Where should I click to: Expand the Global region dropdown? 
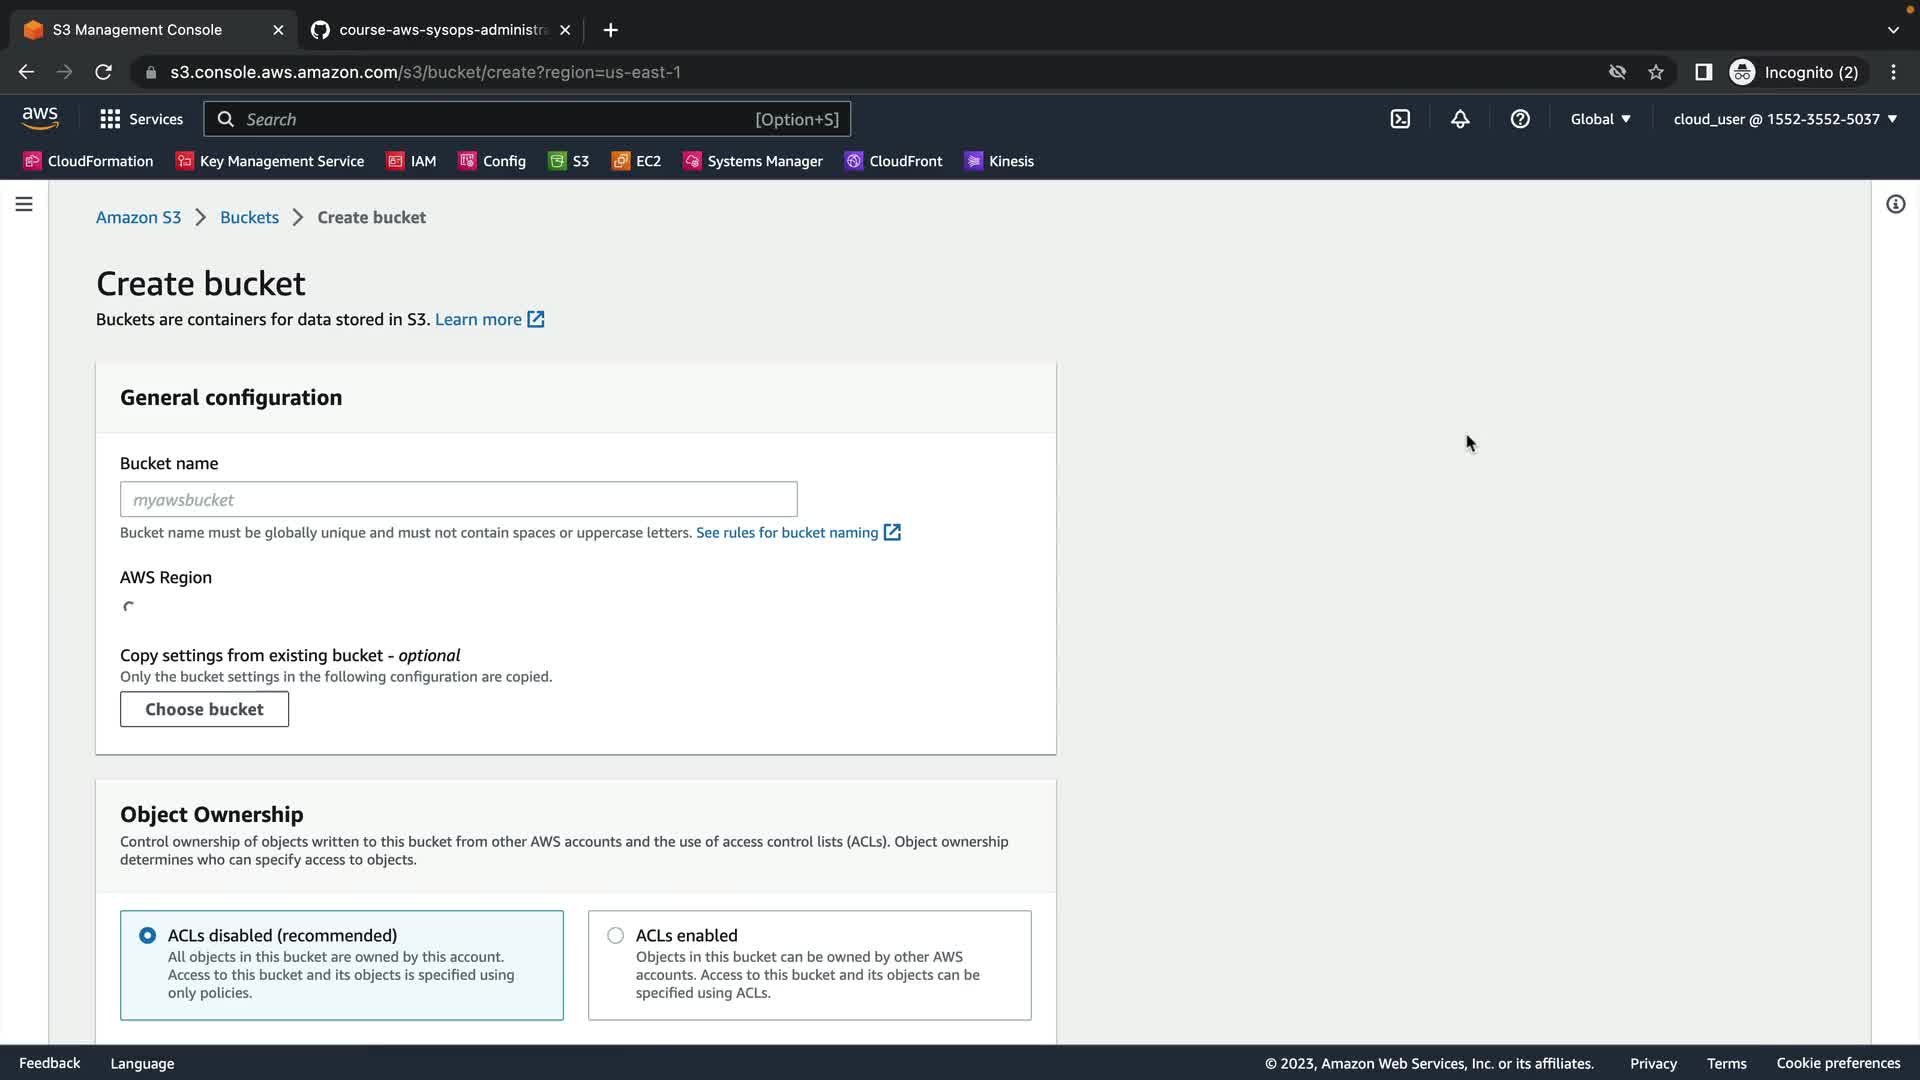[x=1600, y=119]
